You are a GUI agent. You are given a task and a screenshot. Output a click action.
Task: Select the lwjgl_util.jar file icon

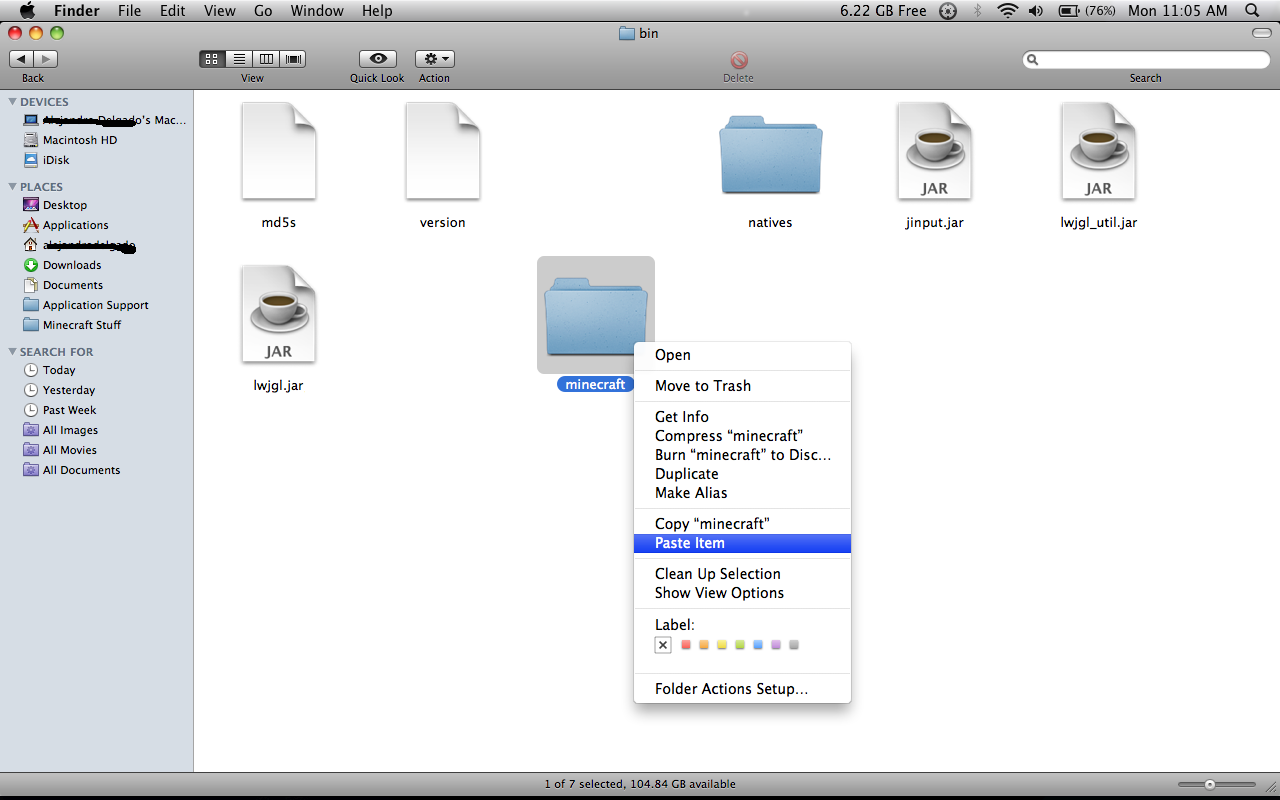click(x=1099, y=151)
